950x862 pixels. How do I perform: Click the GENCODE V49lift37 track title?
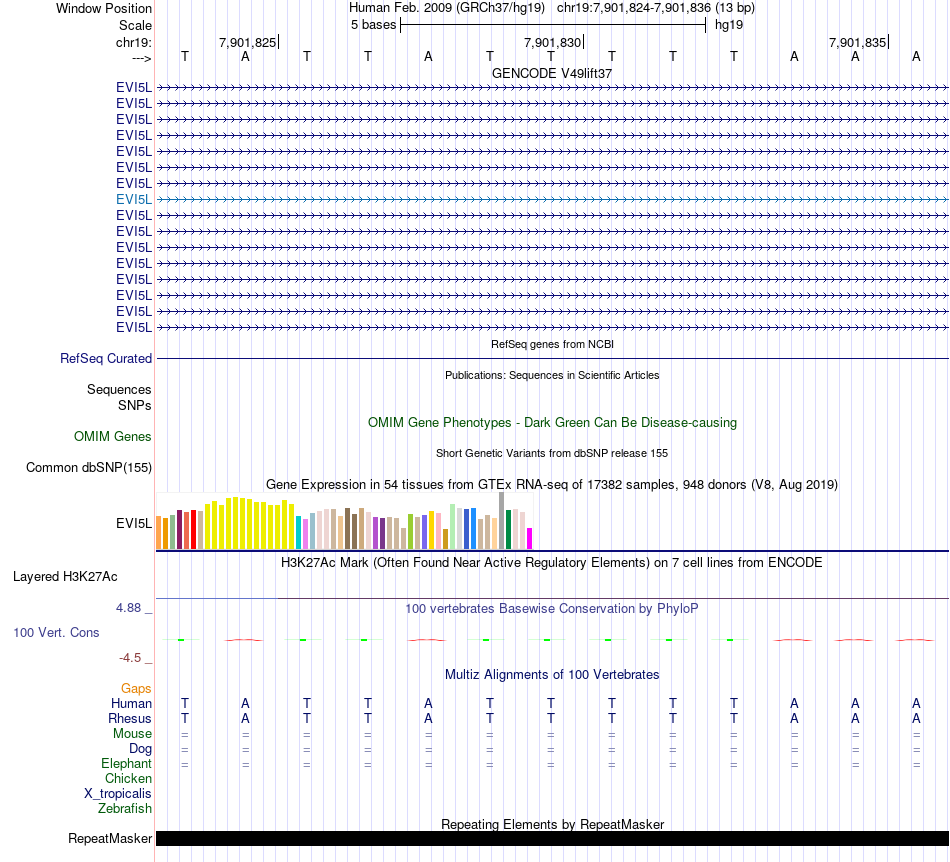tap(552, 73)
